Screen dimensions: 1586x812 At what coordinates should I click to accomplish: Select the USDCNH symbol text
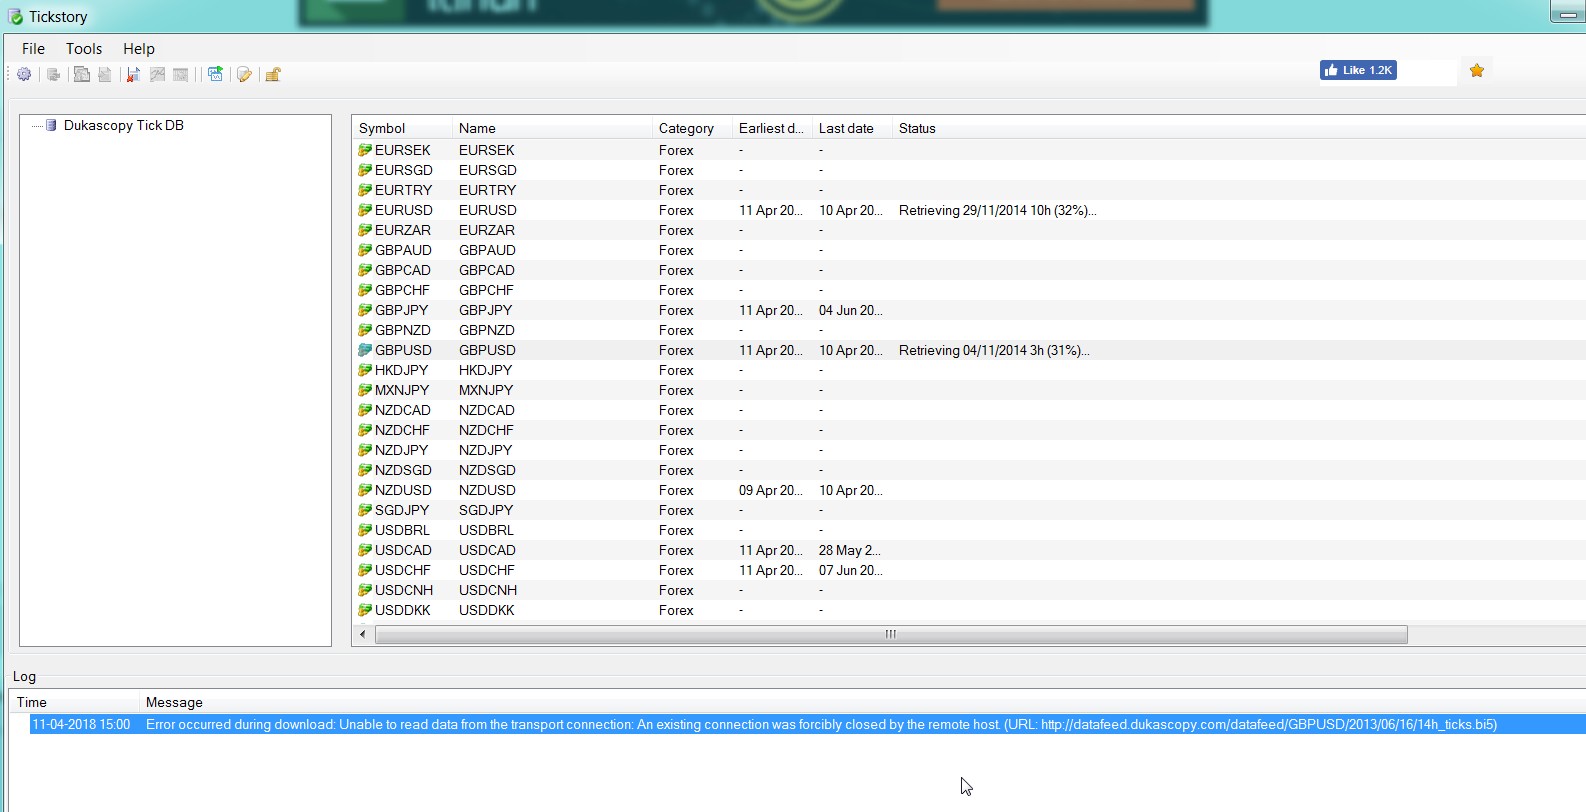404,590
